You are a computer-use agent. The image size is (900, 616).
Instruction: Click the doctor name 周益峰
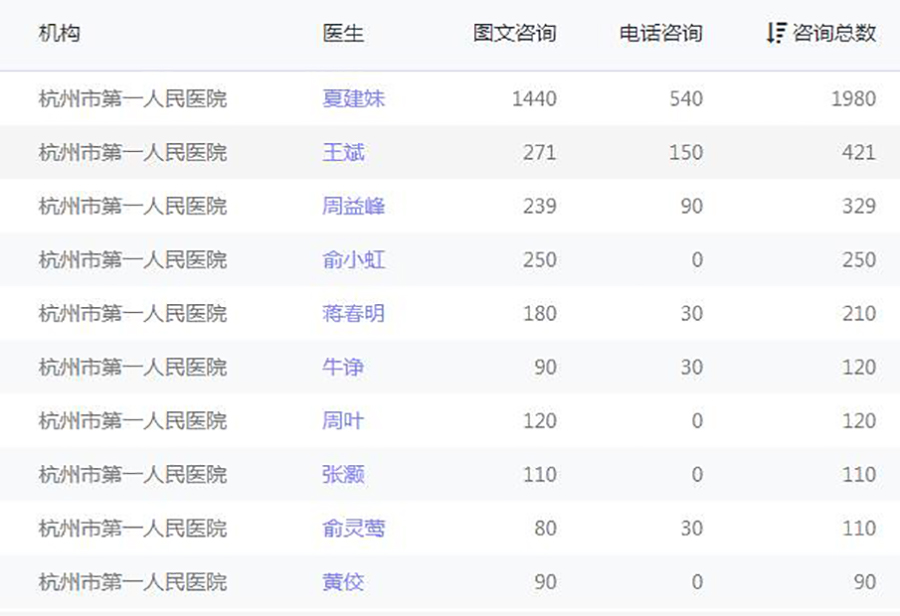(x=353, y=207)
